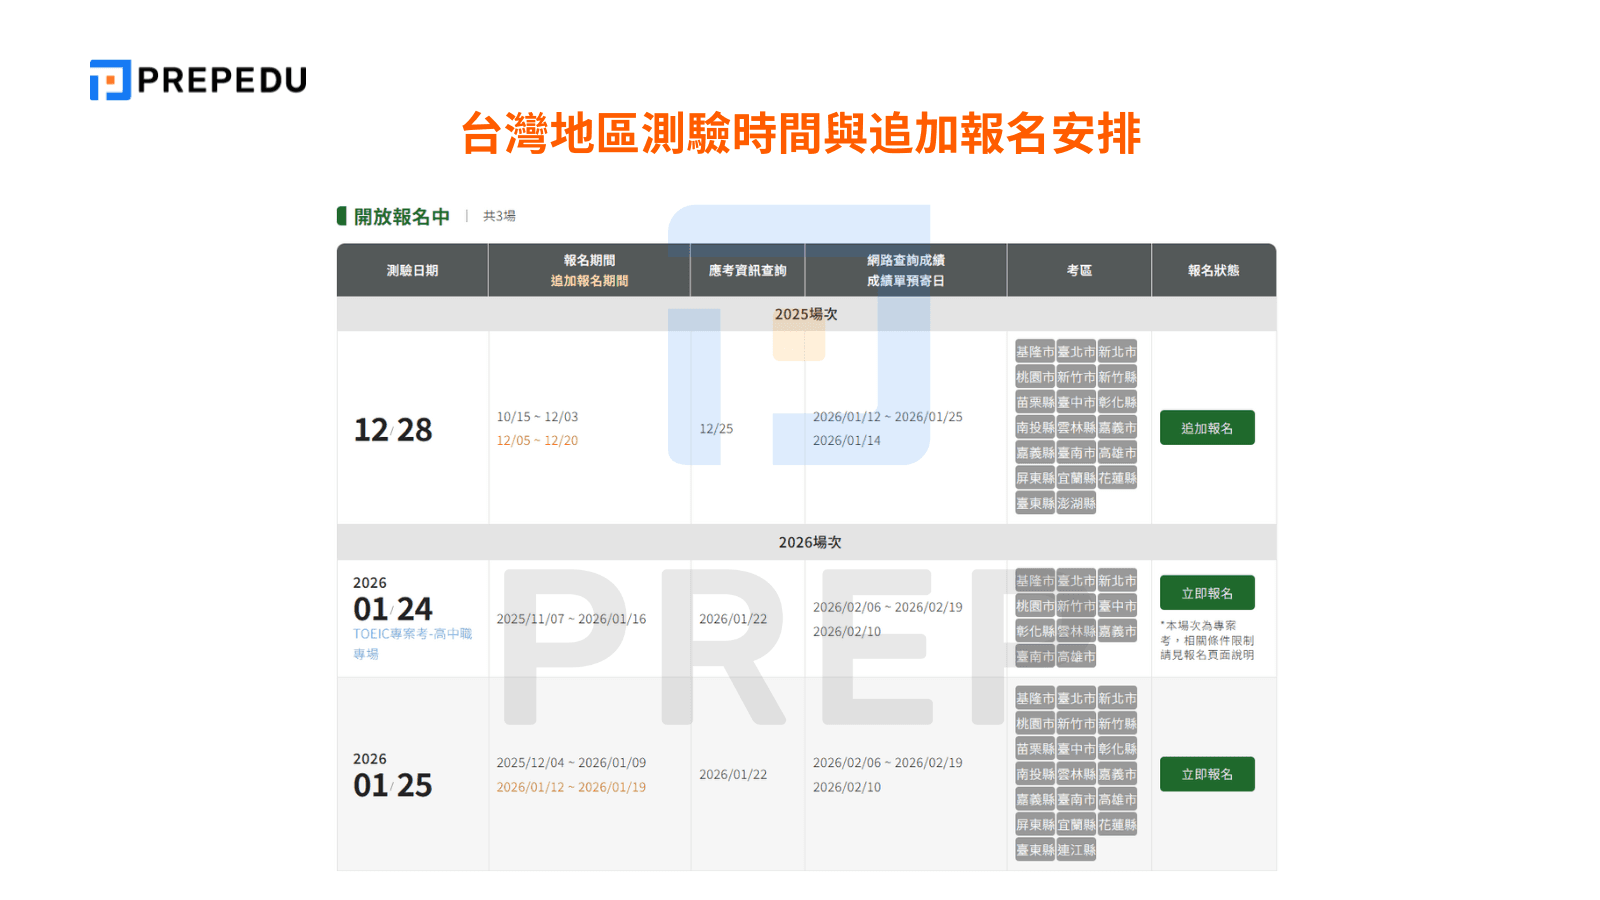Click the 追加報名 button for the 12/28 exam
Screen dimensions: 1600x900
coord(1207,428)
